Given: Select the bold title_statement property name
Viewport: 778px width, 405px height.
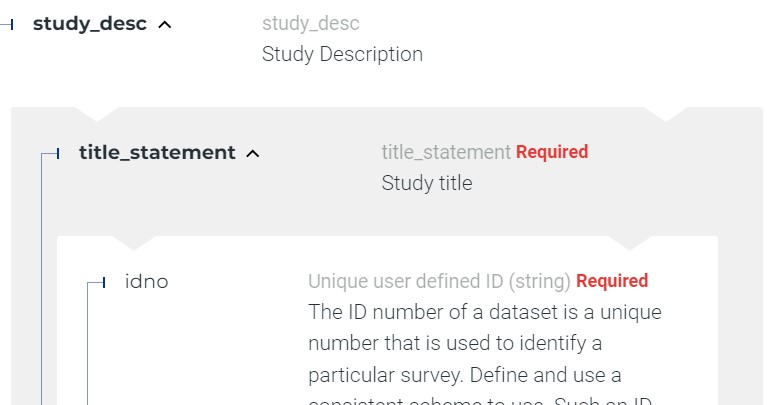Looking at the screenshot, I should pos(157,153).
